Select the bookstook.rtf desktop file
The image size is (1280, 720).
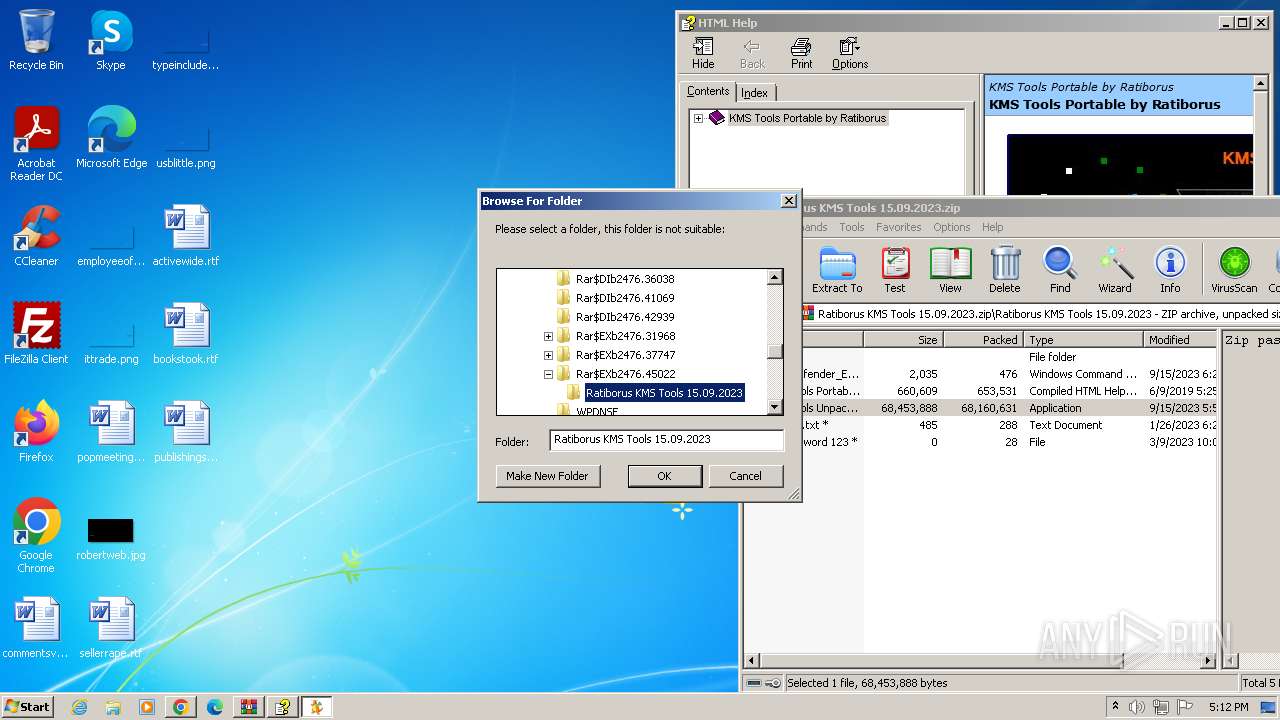click(186, 334)
